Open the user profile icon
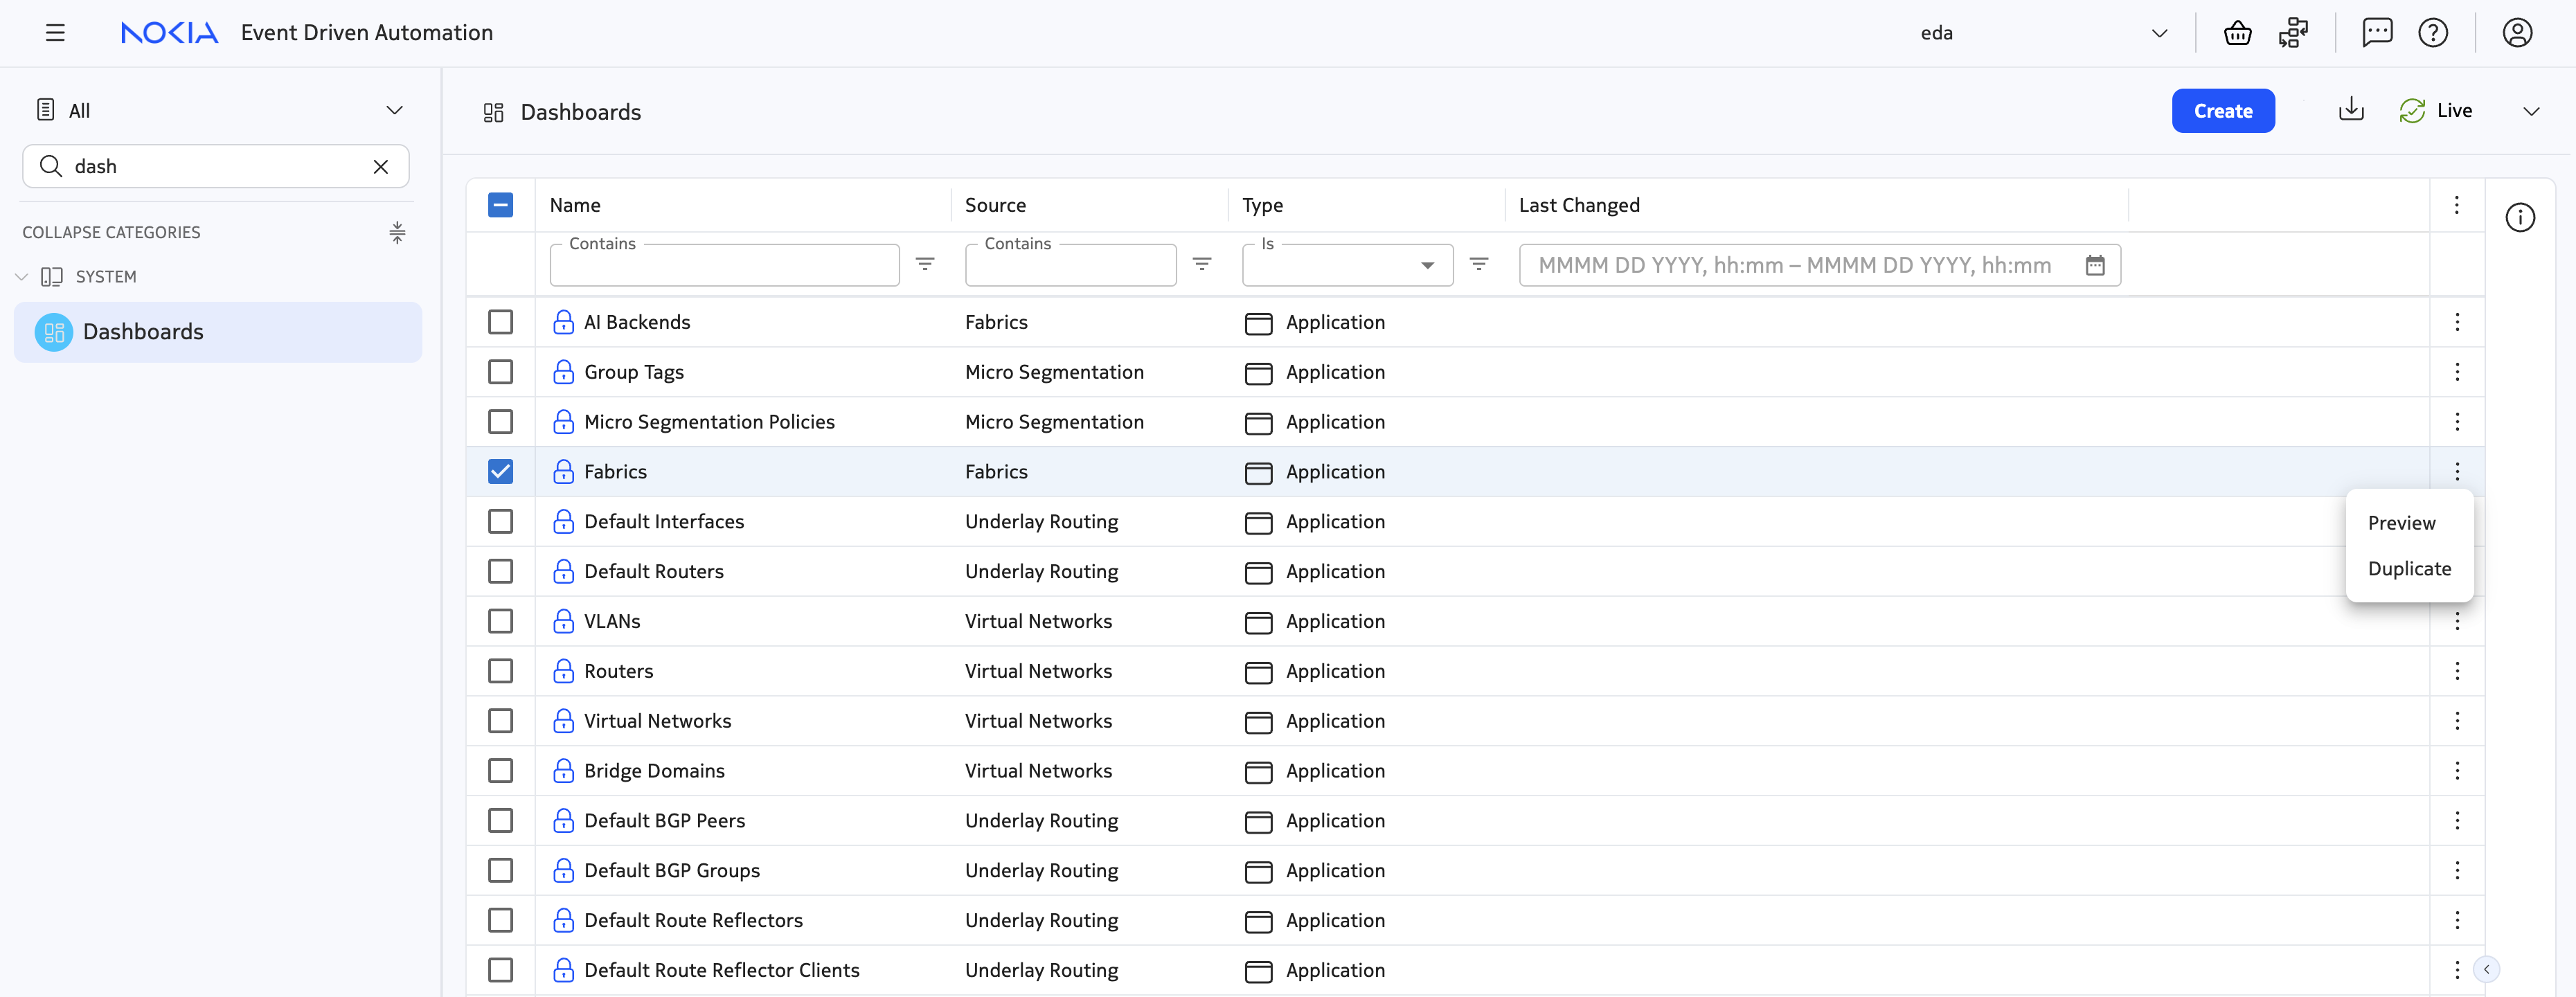 coord(2517,33)
